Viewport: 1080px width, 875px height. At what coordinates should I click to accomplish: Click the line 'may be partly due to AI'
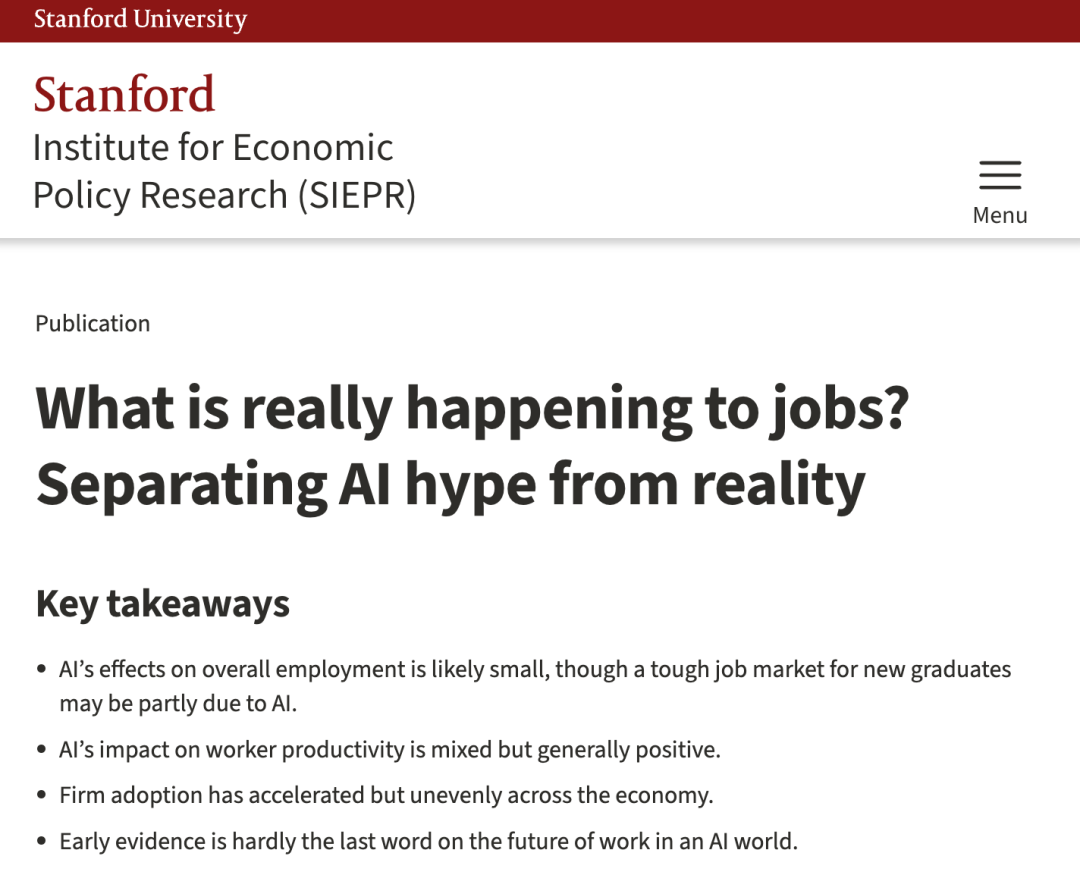178,703
